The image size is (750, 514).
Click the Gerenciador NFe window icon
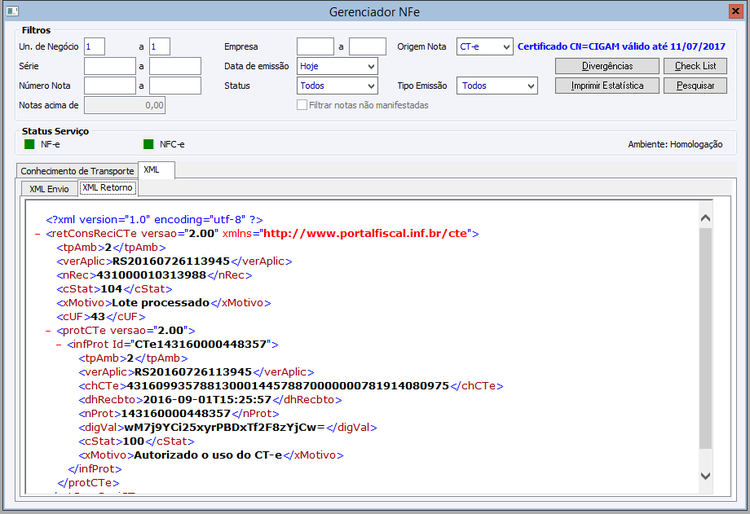(13, 11)
